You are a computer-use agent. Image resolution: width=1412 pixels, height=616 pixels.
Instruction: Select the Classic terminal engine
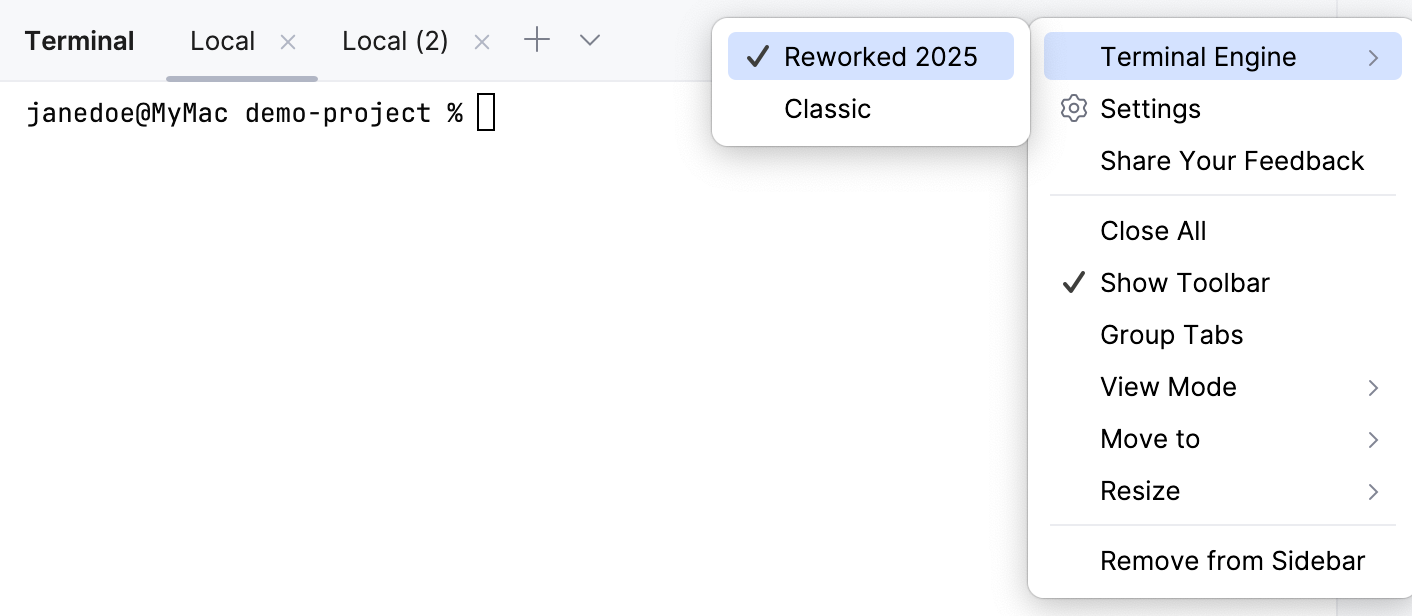point(827,109)
